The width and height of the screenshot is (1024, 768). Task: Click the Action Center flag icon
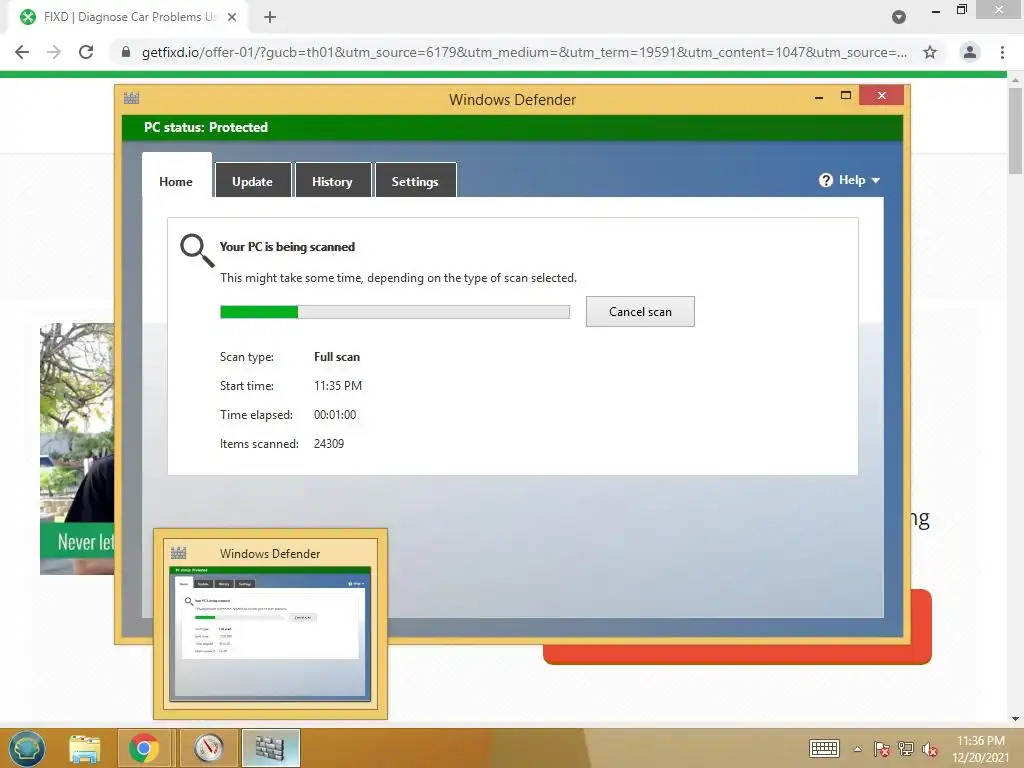[882, 749]
